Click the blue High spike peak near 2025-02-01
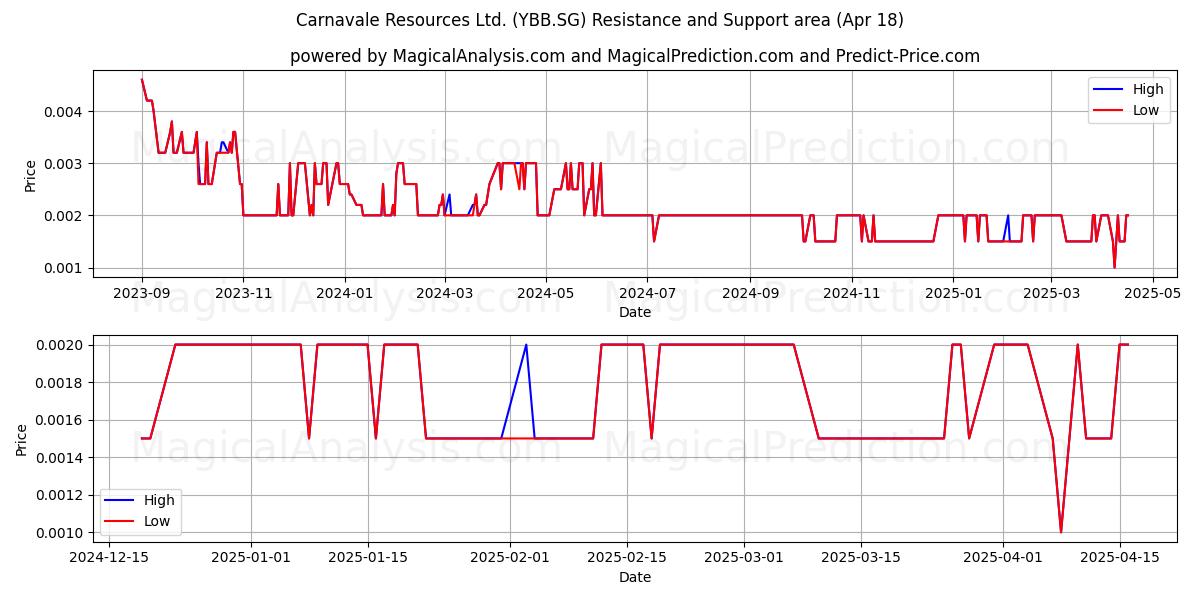 526,345
